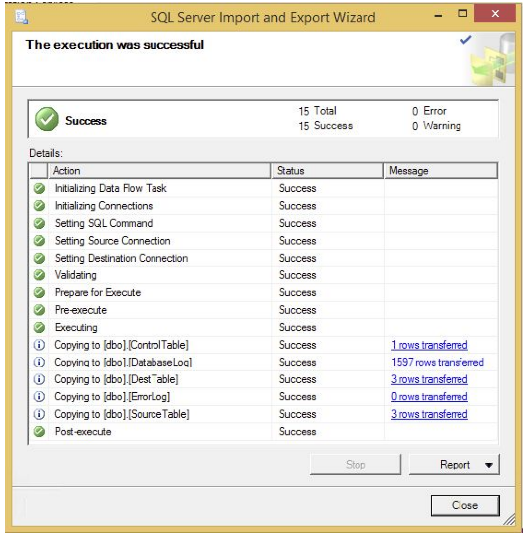527x538 pixels.
Task: Open '3 rows transferred' link for DestTable
Action: [429, 379]
